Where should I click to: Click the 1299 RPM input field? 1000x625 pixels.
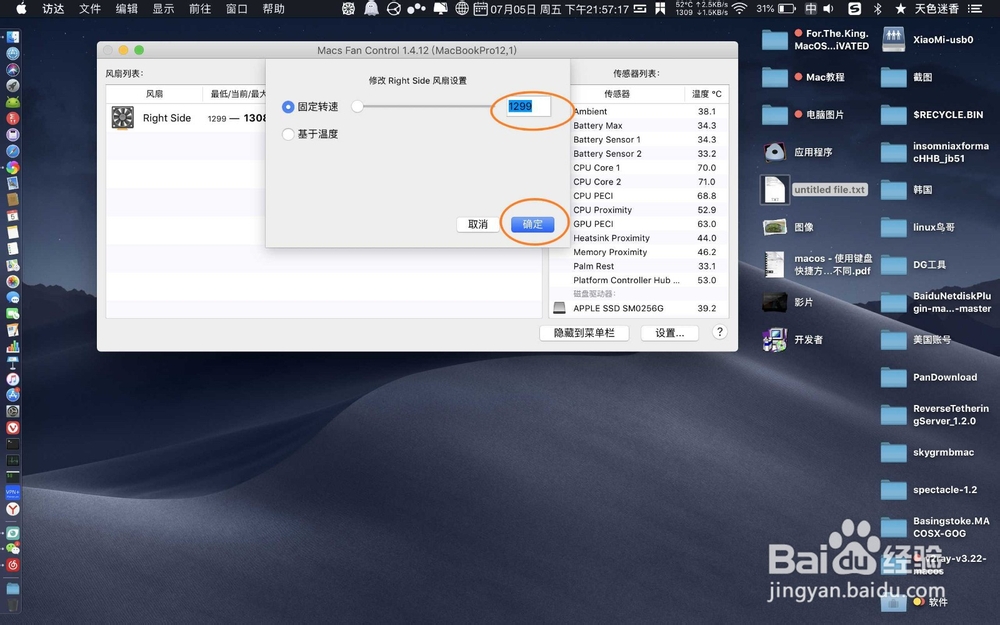(x=528, y=107)
